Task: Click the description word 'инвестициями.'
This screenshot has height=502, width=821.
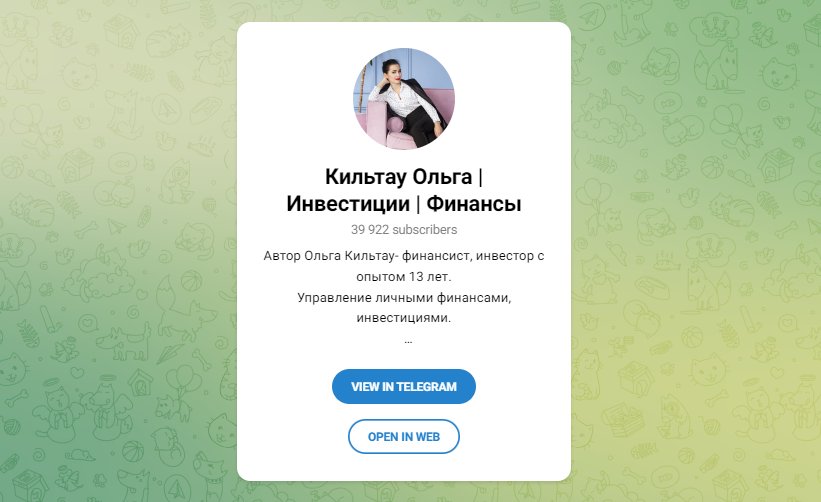Action: [x=404, y=318]
